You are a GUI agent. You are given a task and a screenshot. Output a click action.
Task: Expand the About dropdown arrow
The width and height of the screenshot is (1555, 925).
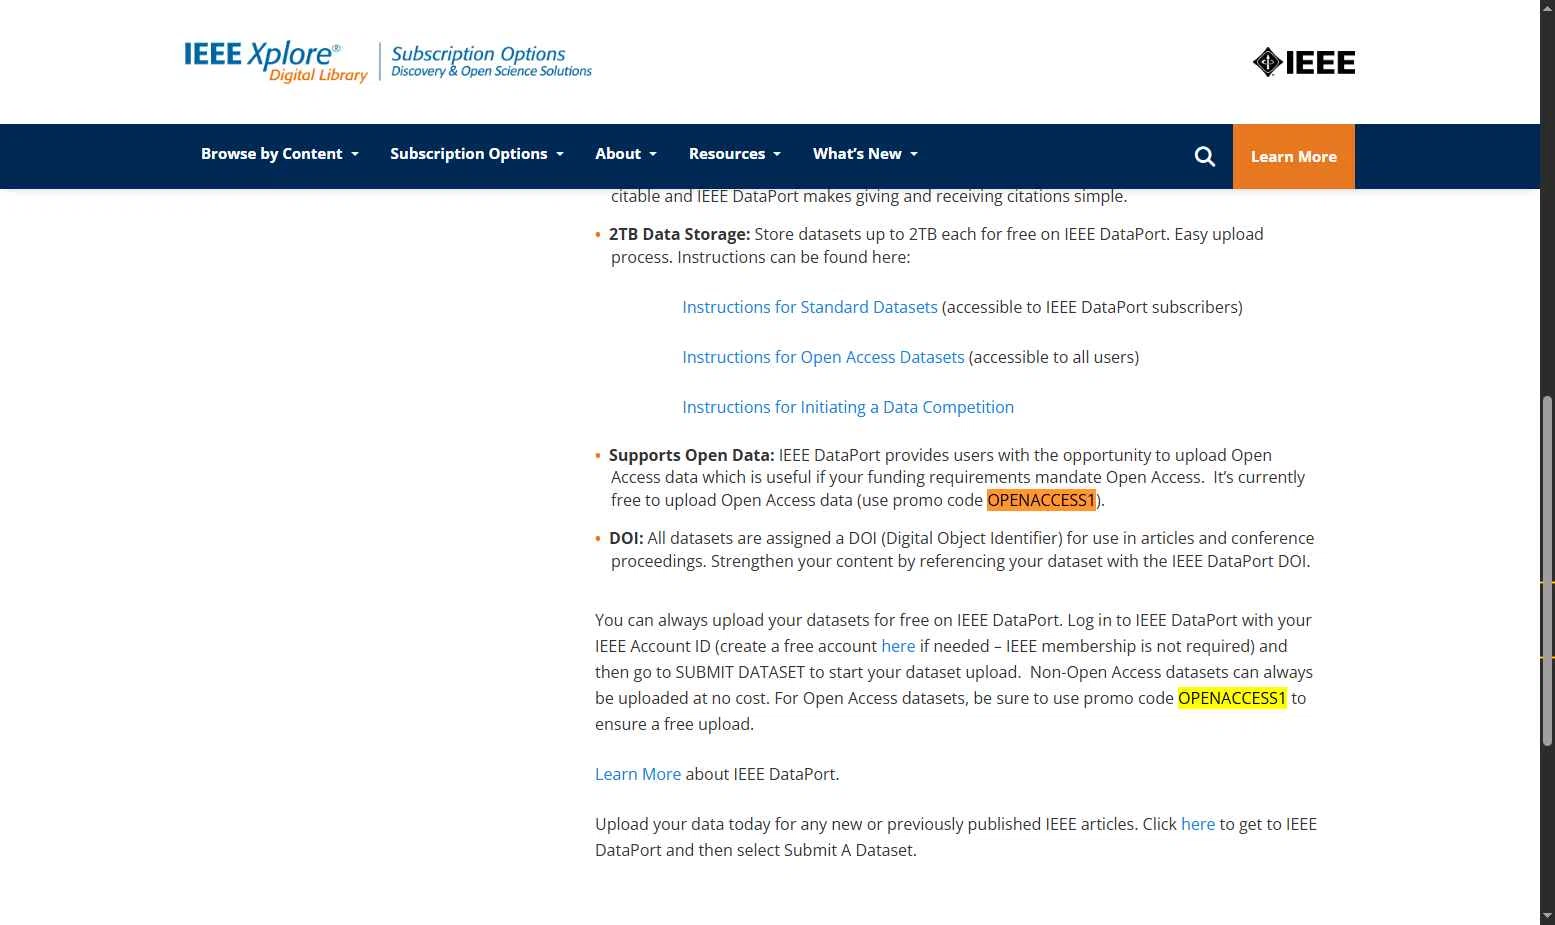[x=652, y=154]
